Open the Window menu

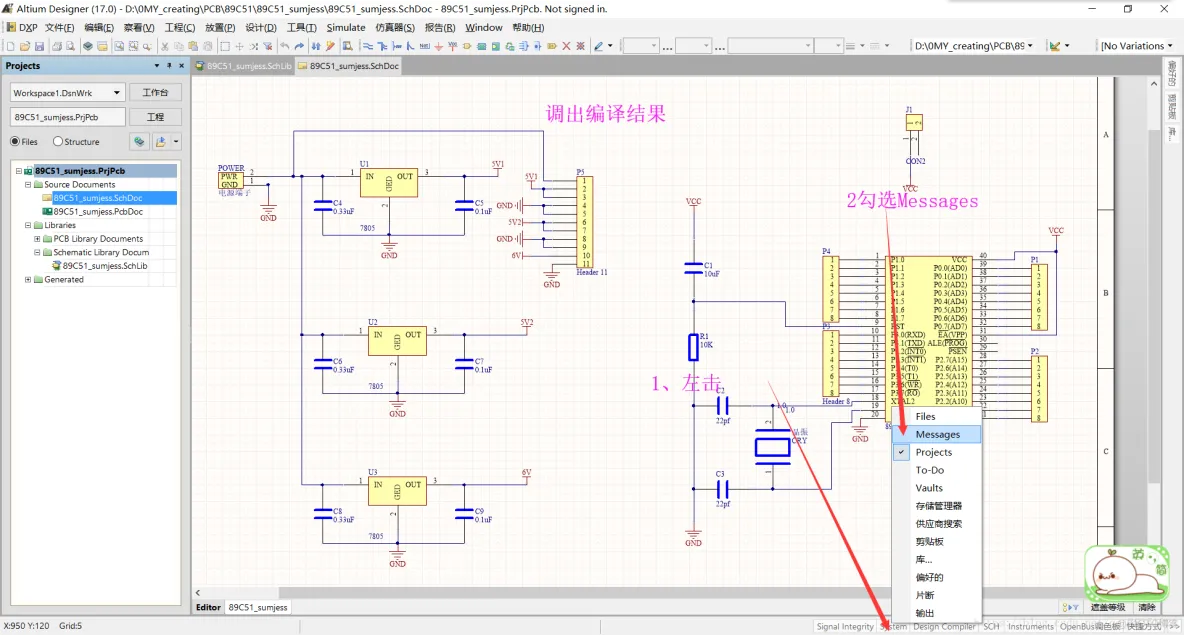tap(483, 27)
